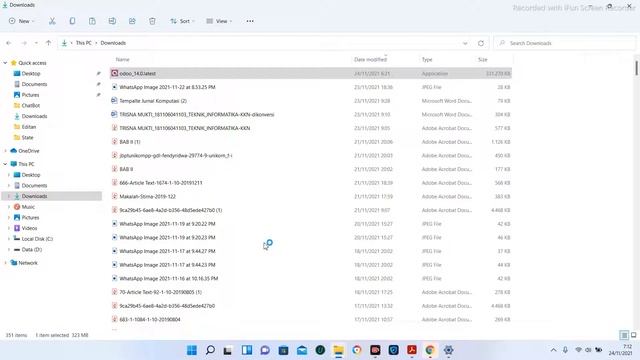Click the Back navigation arrow
Screen dimensions: 640x360
9,43
